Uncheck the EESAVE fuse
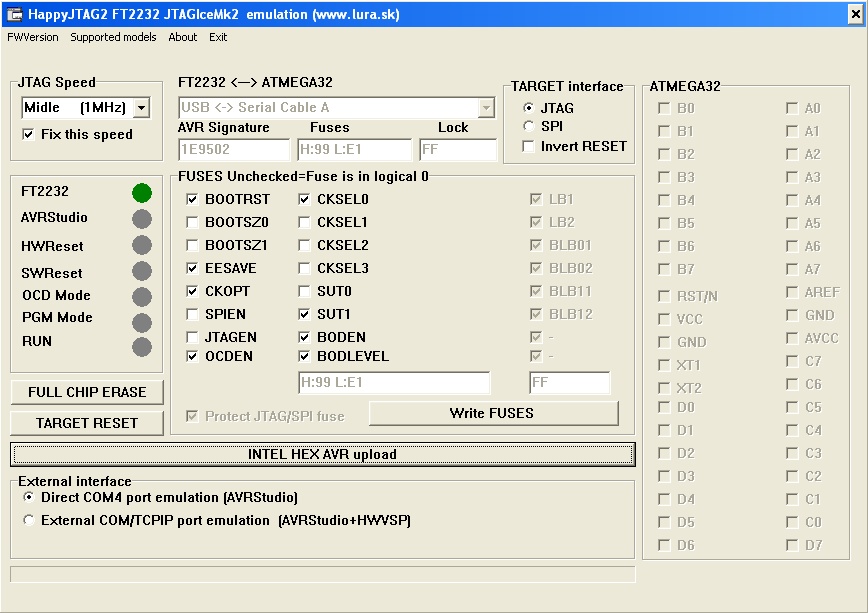Image resolution: width=868 pixels, height=613 pixels. pyautogui.click(x=192, y=269)
